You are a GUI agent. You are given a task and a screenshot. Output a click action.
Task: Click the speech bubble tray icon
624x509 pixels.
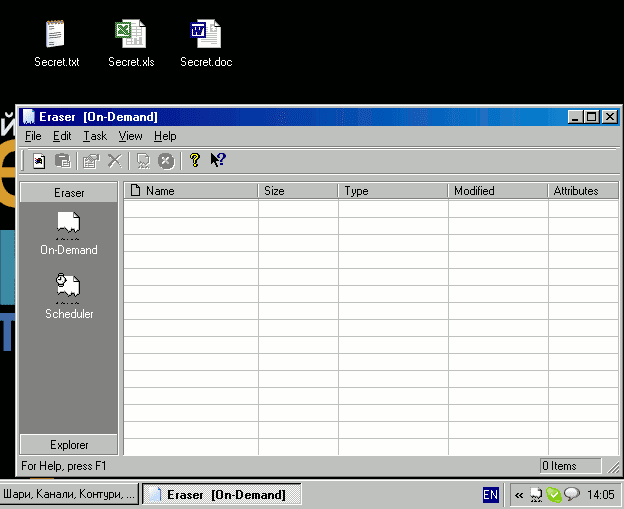coord(572,494)
